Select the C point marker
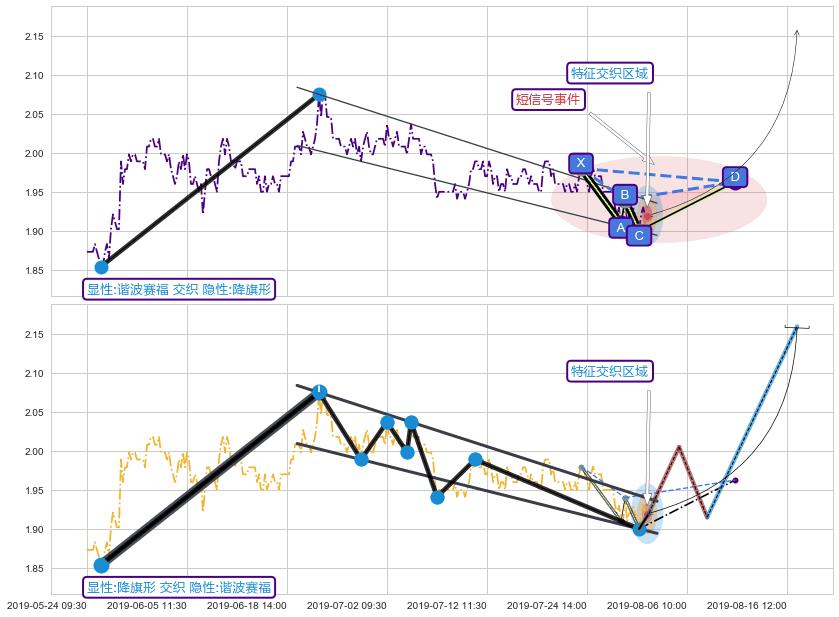 coord(638,235)
